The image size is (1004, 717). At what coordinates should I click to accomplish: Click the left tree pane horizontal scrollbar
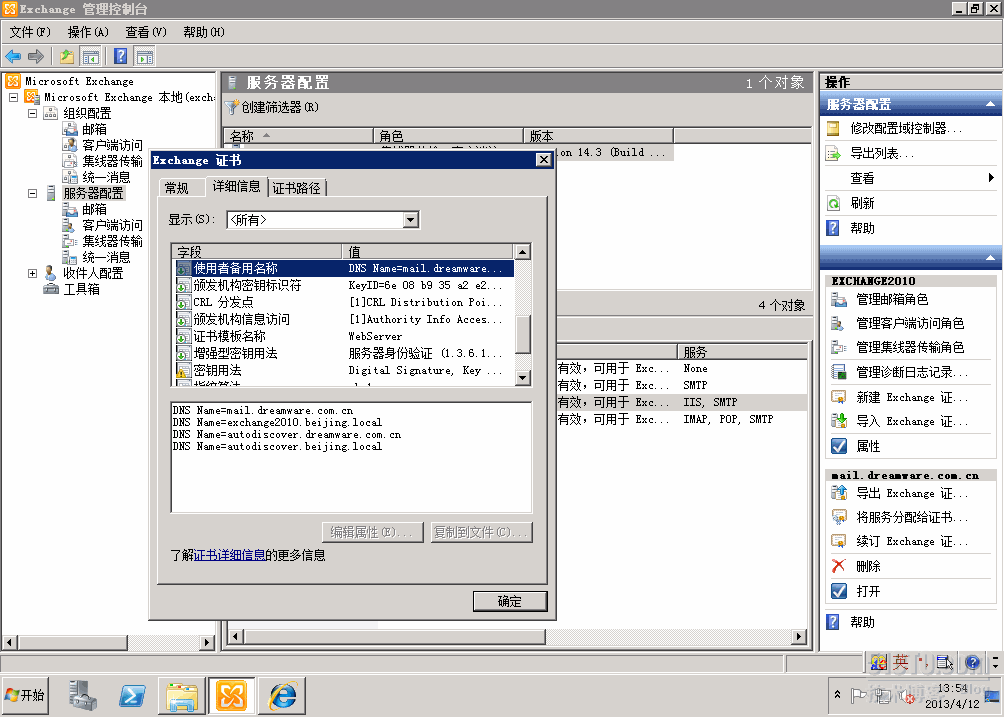pyautogui.click(x=109, y=642)
